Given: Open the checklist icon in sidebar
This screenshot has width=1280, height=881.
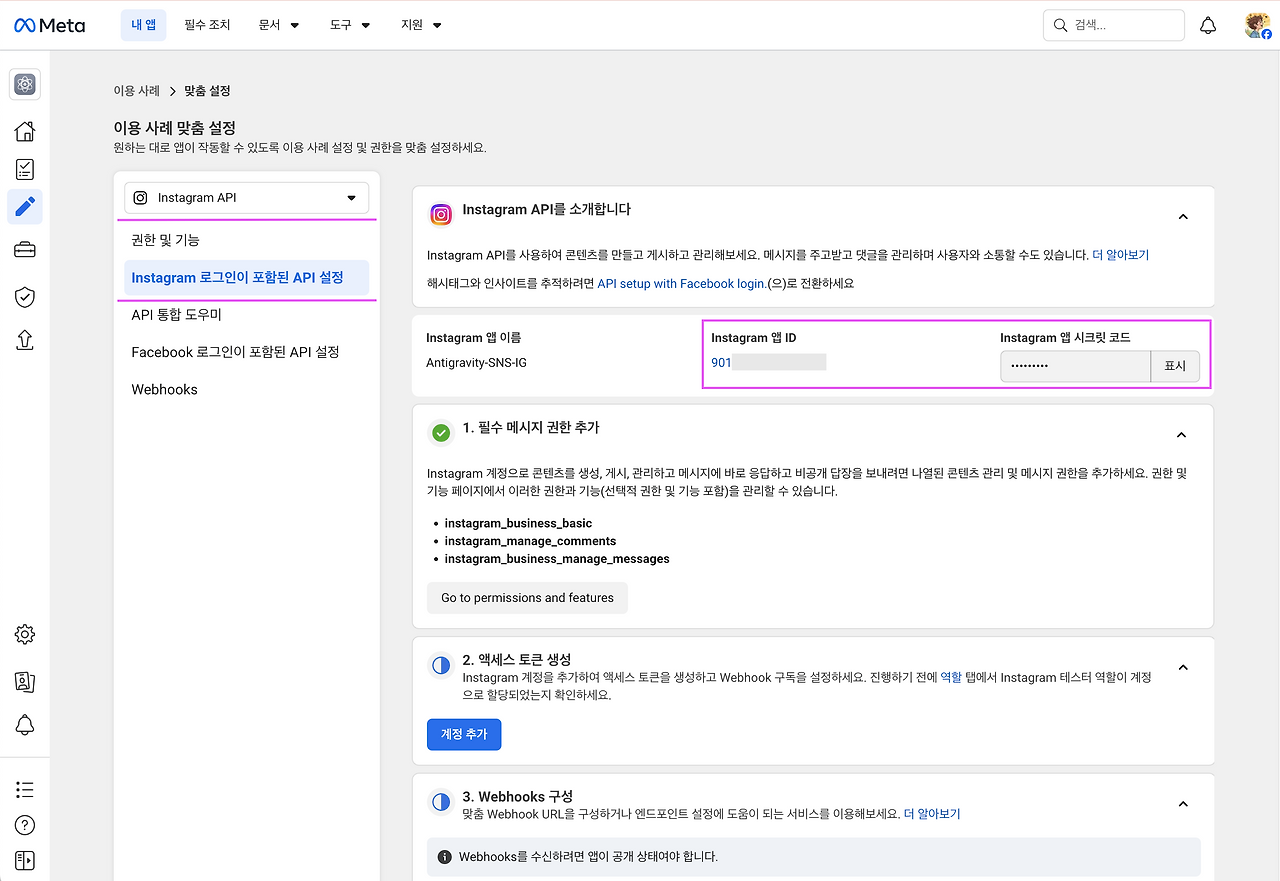Looking at the screenshot, I should coord(25,169).
